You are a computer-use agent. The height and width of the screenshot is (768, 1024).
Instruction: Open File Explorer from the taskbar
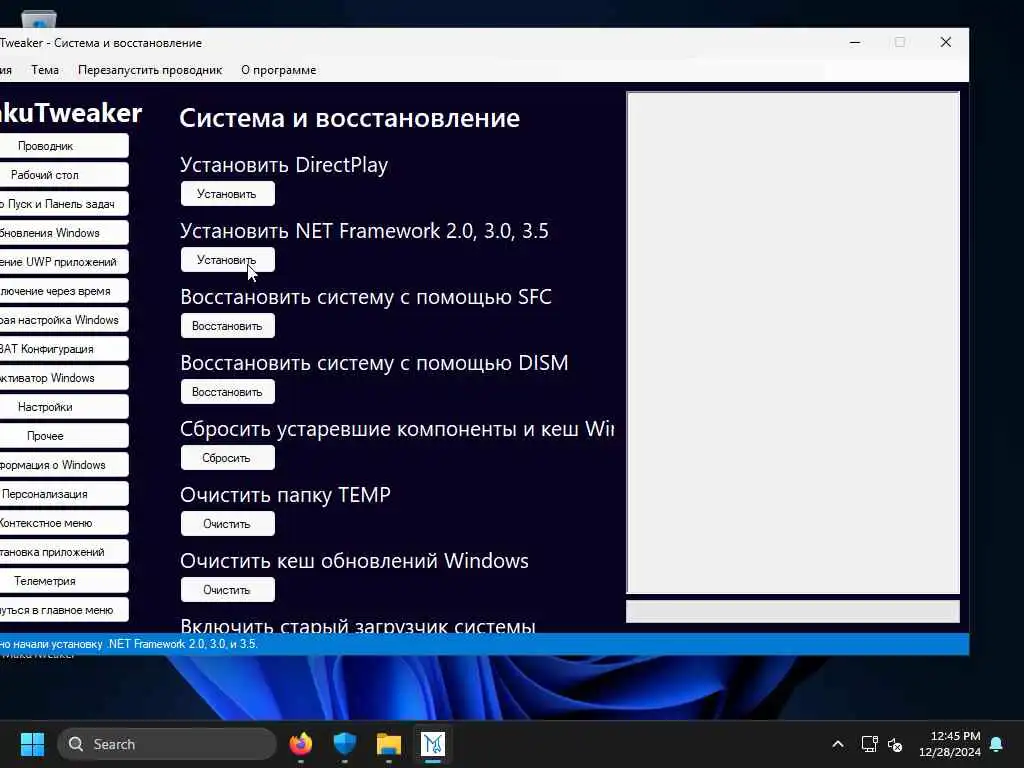[x=389, y=744]
